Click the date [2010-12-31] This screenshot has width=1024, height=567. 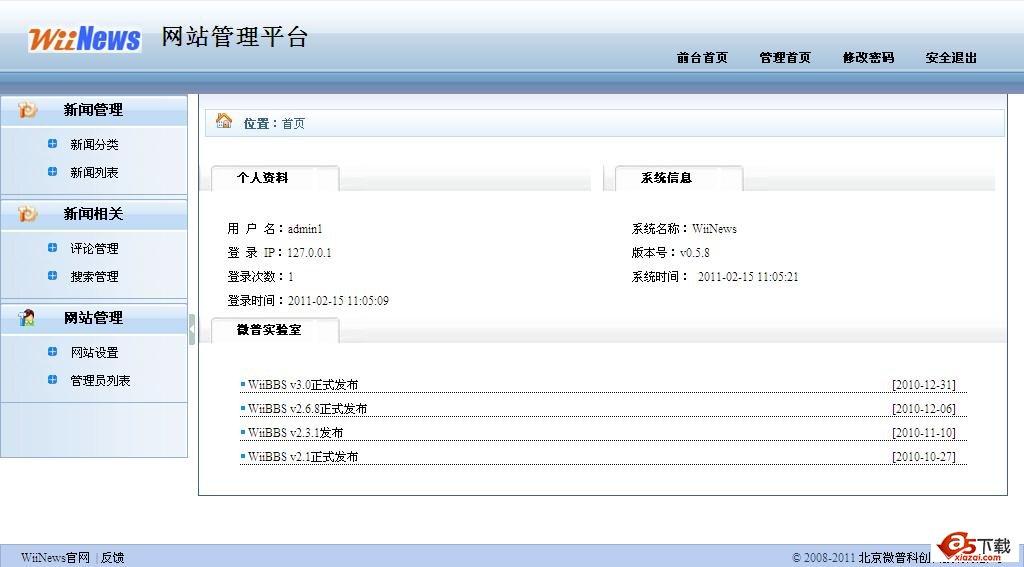click(923, 385)
